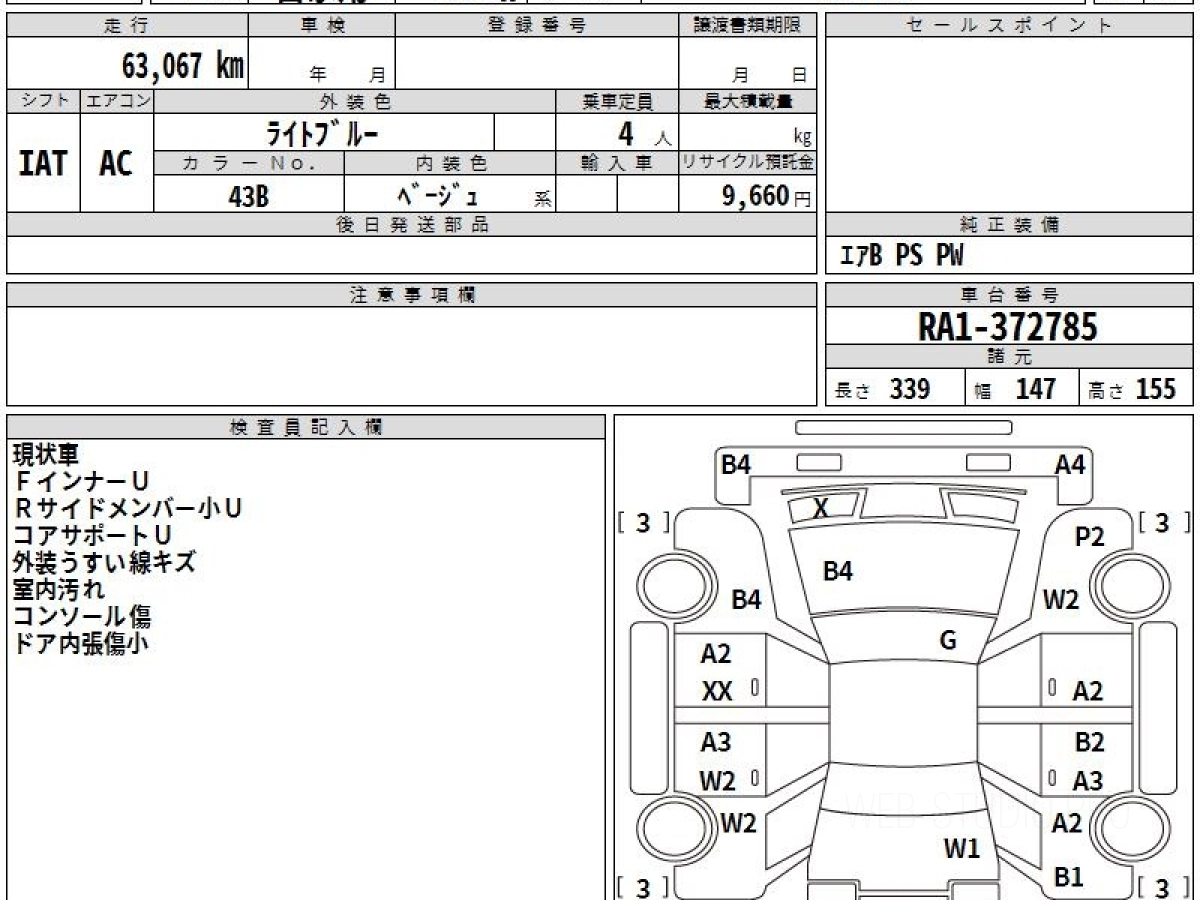1200x900 pixels.
Task: Select the chassis number RA1-372785
Action: tap(1008, 326)
